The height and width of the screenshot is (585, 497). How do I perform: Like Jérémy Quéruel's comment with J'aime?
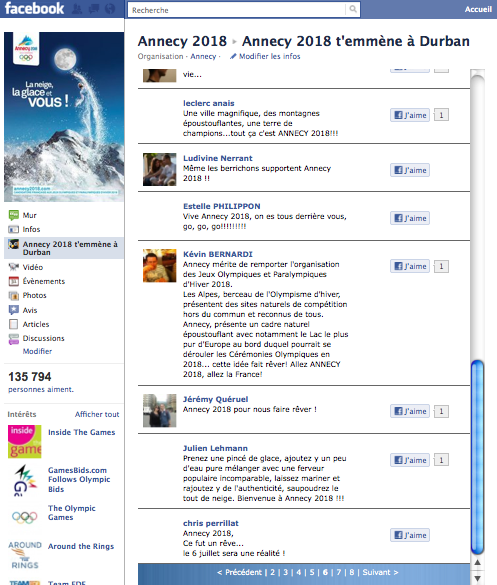[410, 411]
